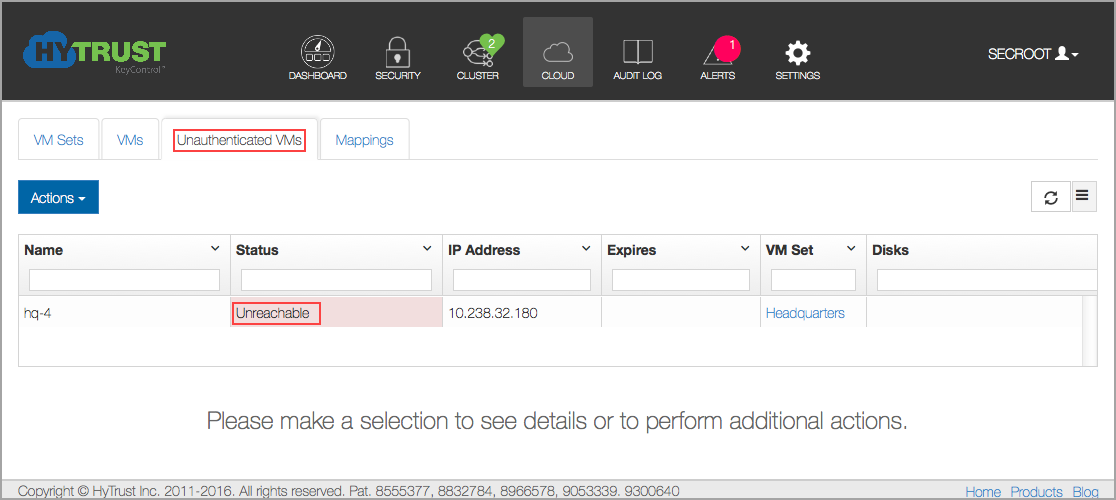Switch to the VMs tab

(x=130, y=140)
